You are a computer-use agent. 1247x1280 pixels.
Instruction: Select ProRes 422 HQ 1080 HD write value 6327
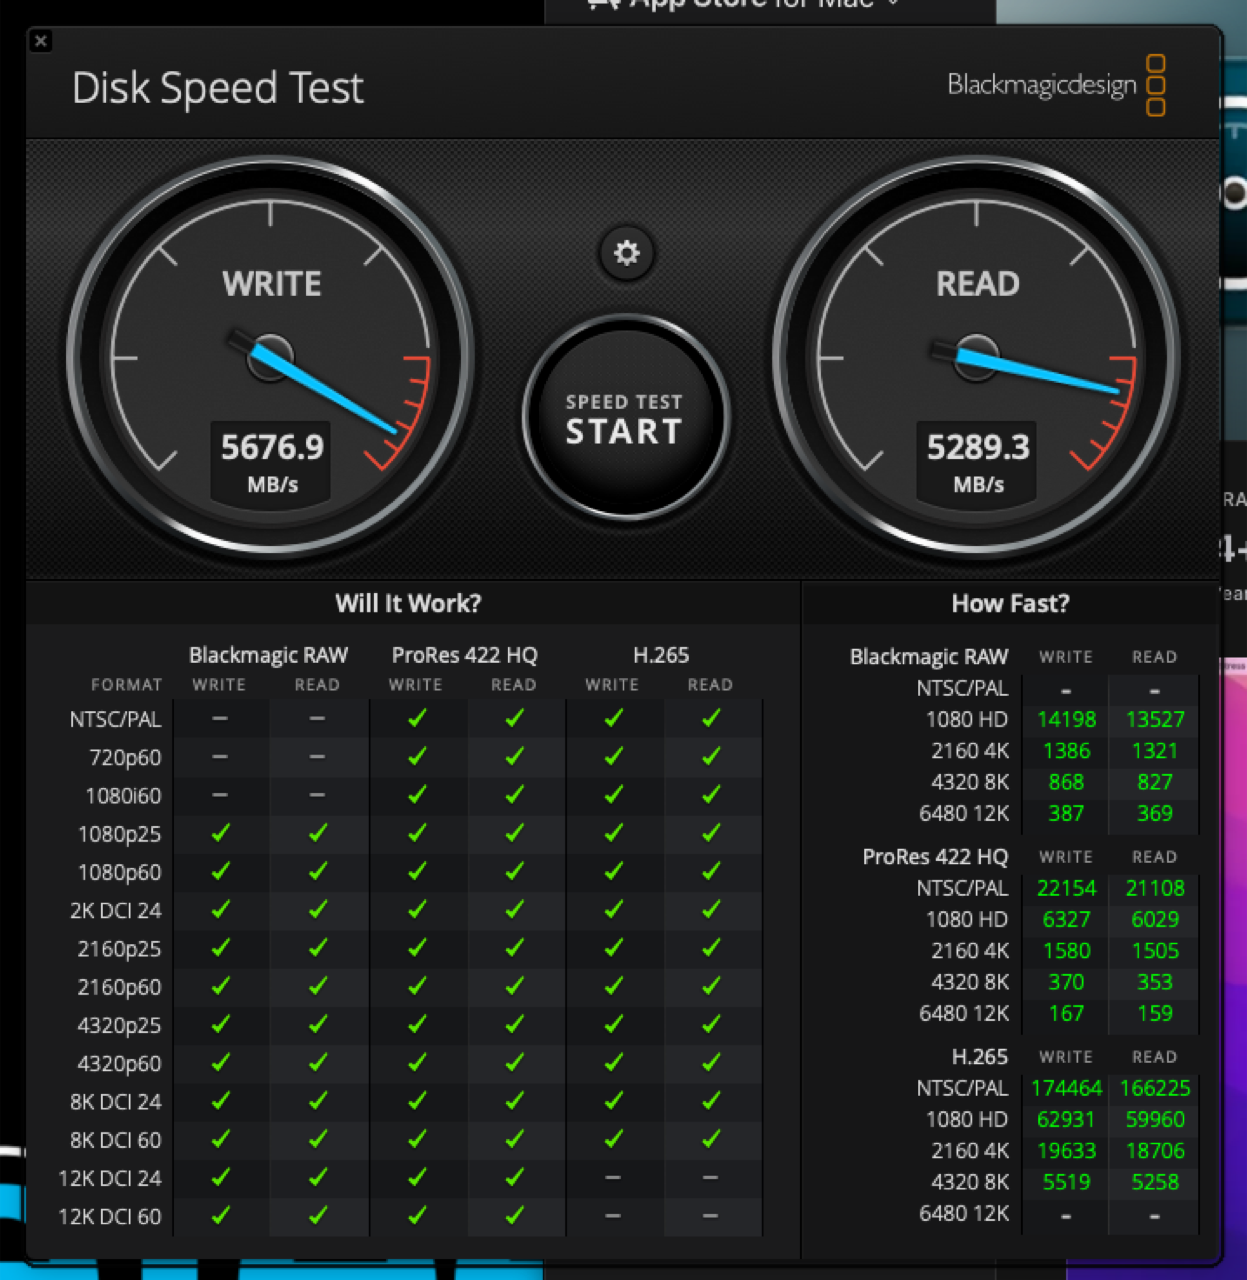(1066, 919)
